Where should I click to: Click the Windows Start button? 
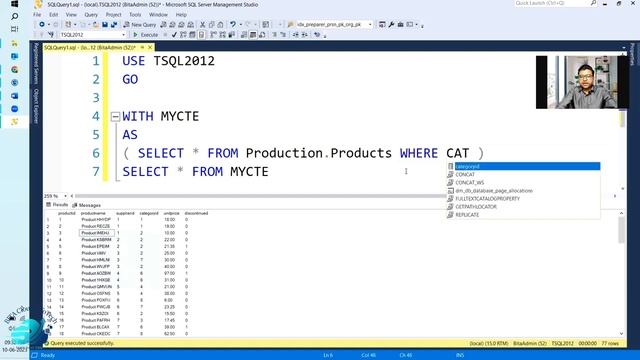click(x=15, y=4)
